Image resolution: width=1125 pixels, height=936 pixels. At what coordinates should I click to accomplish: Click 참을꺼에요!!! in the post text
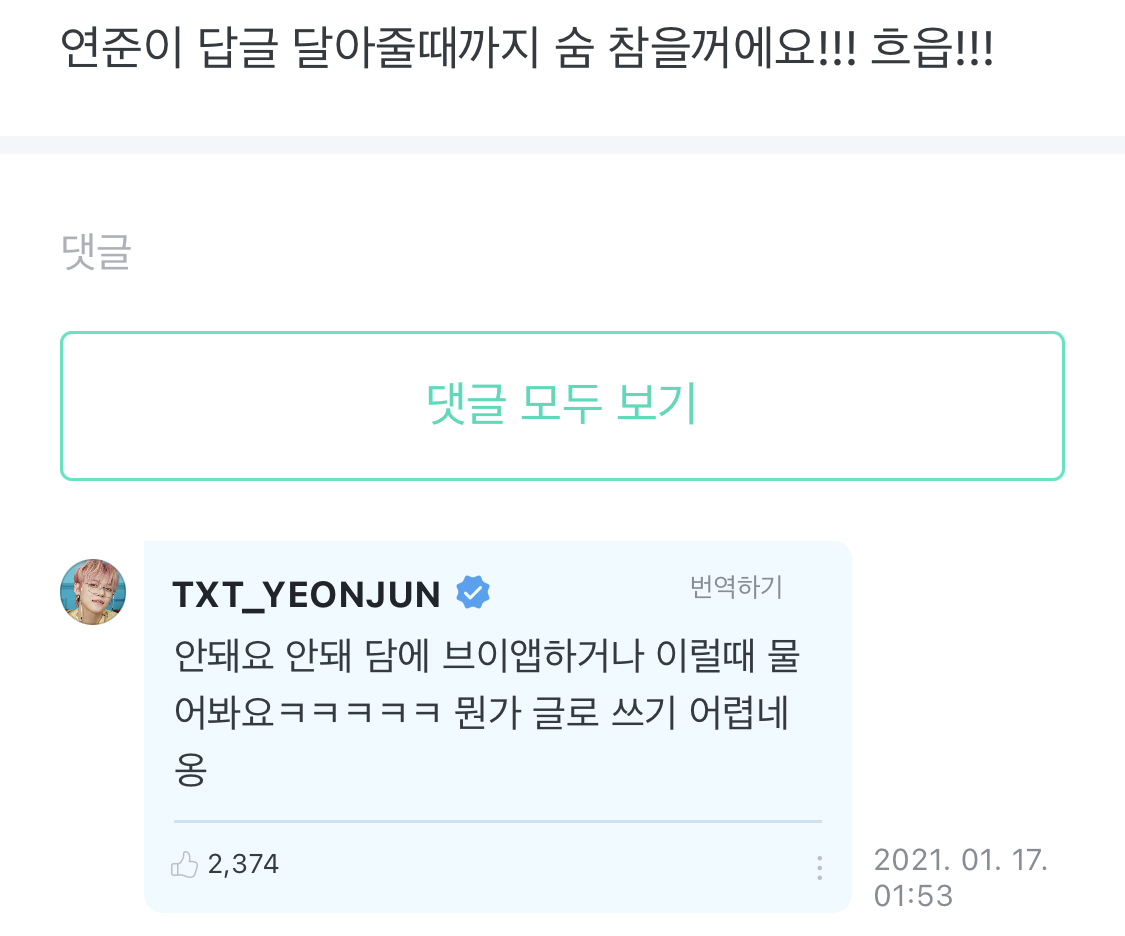pyautogui.click(x=732, y=48)
